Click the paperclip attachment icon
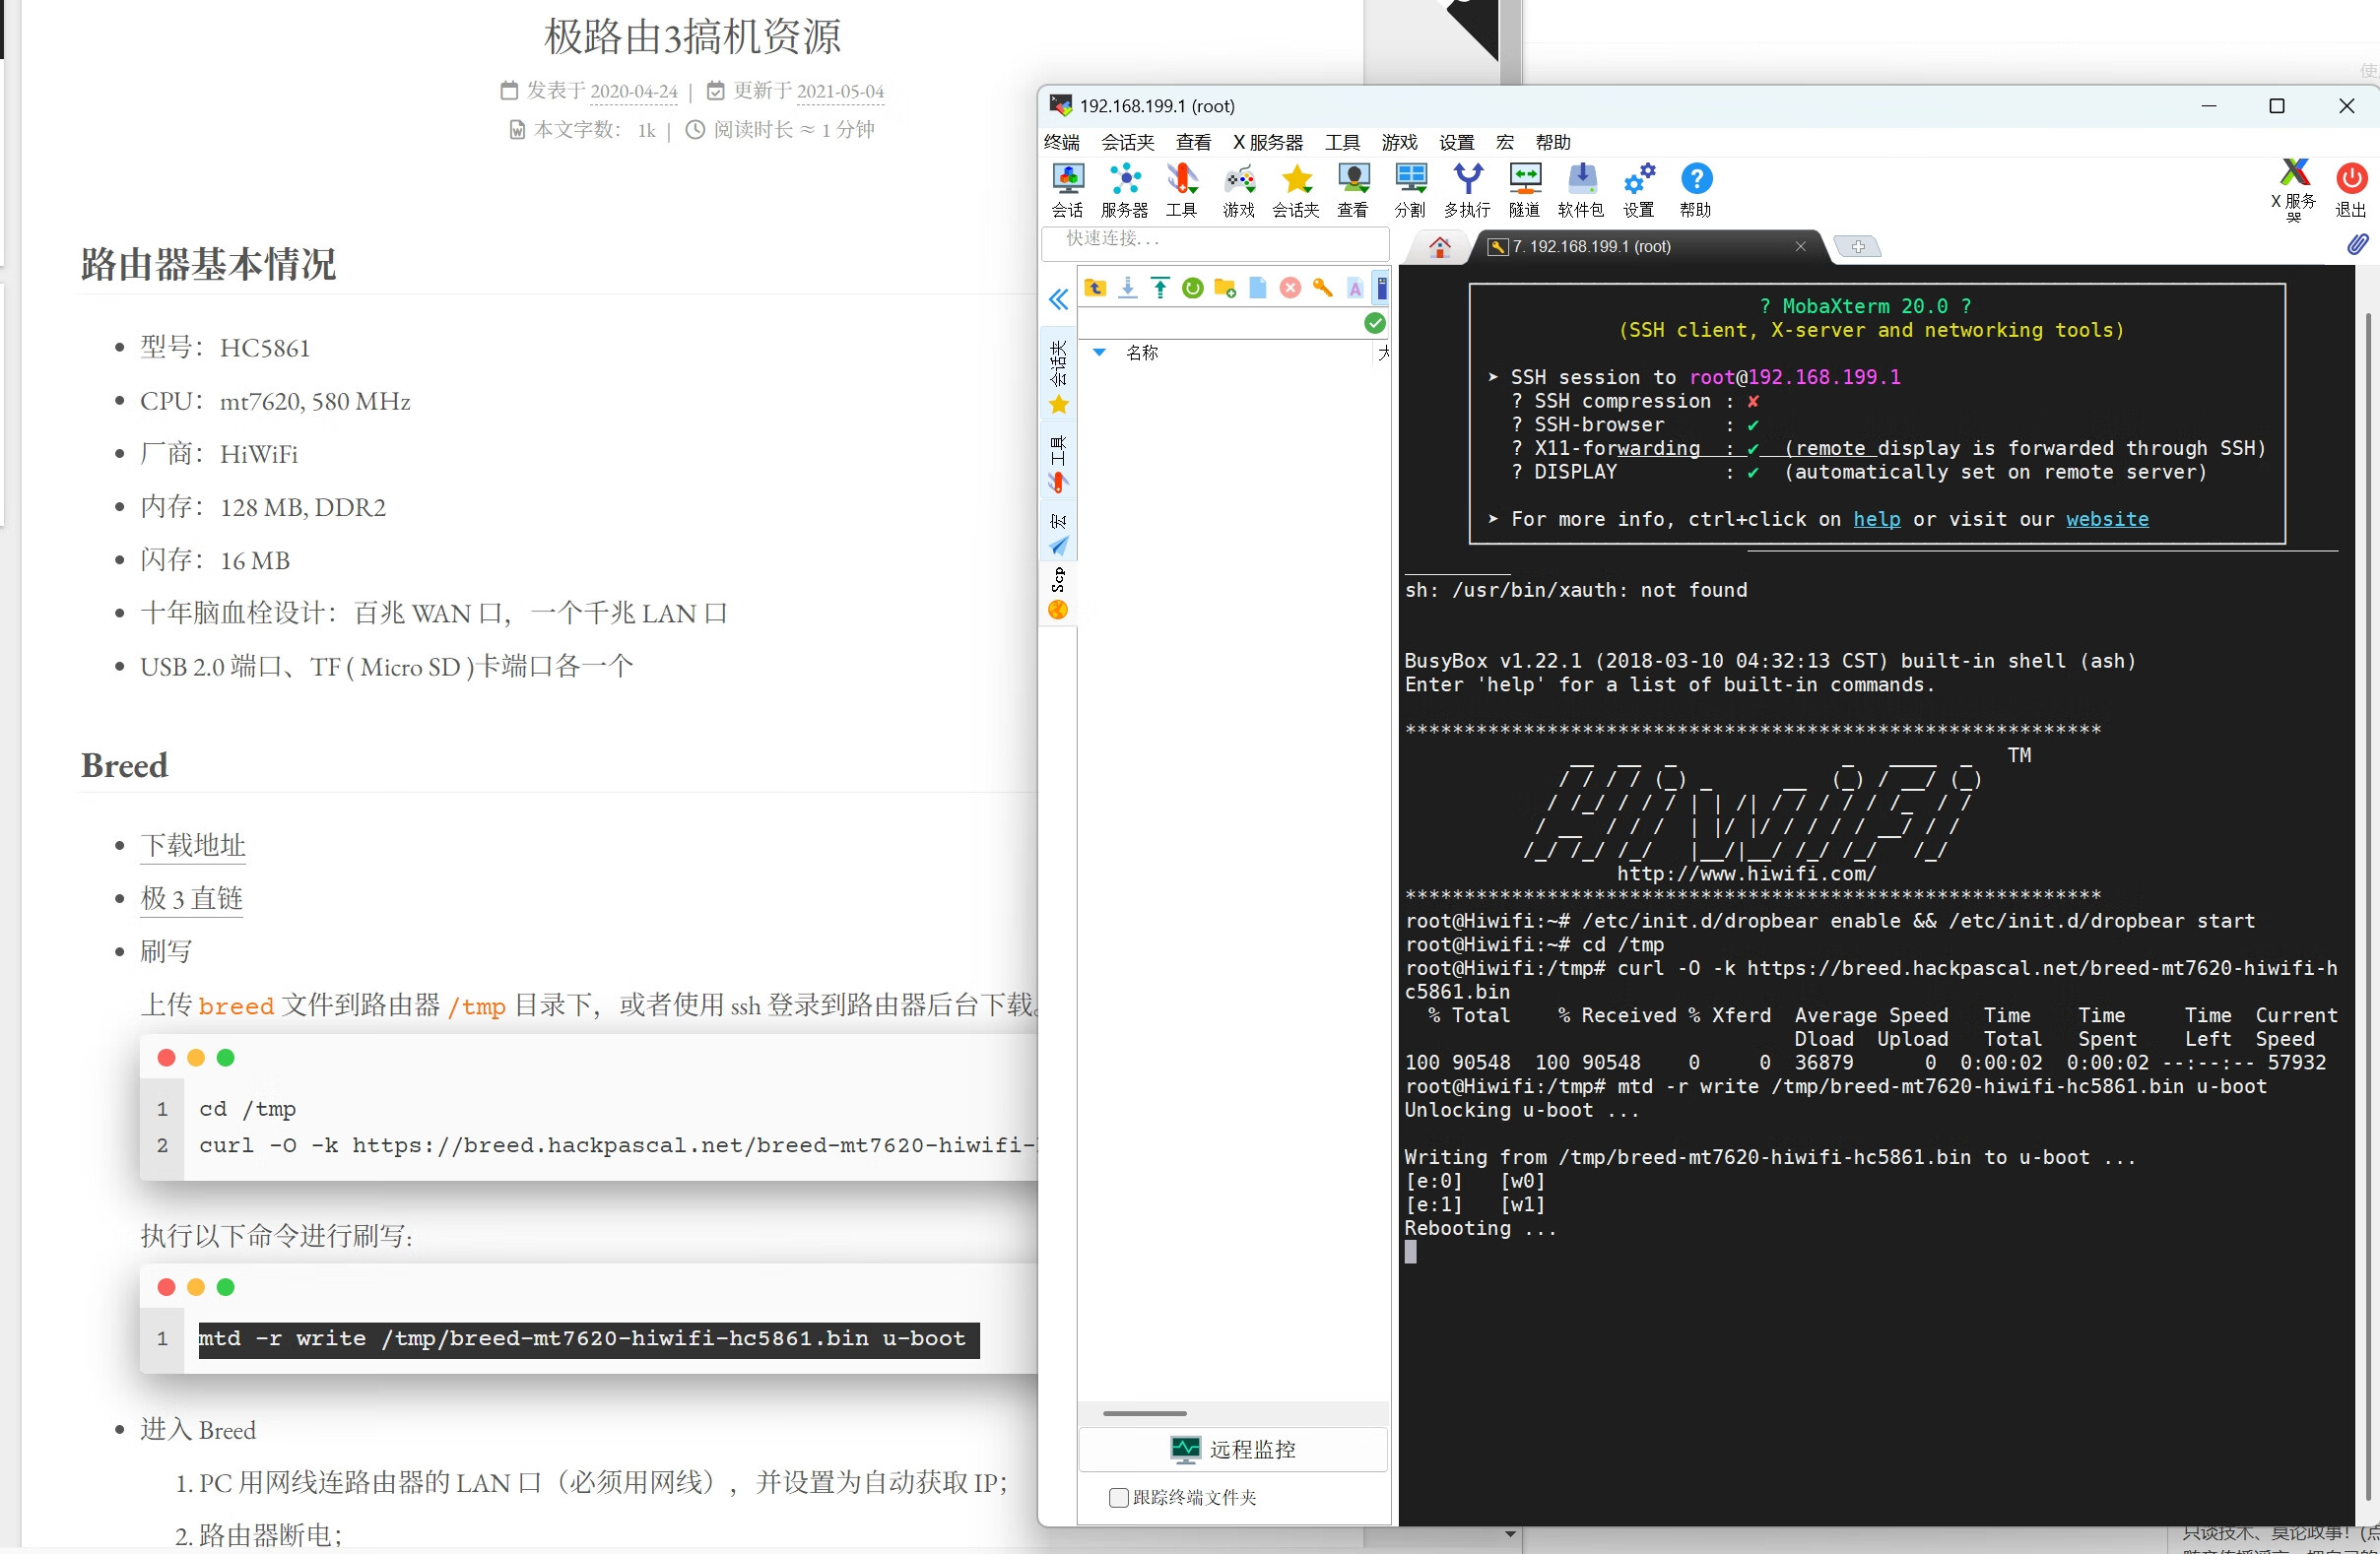The image size is (2380, 1554). click(2357, 245)
